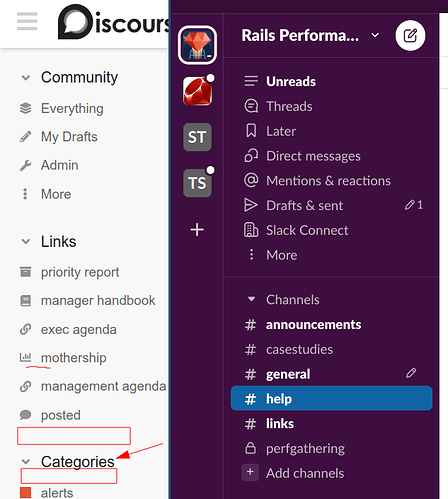Click the Discourse More dots icon
448x499 pixels.
(25, 194)
